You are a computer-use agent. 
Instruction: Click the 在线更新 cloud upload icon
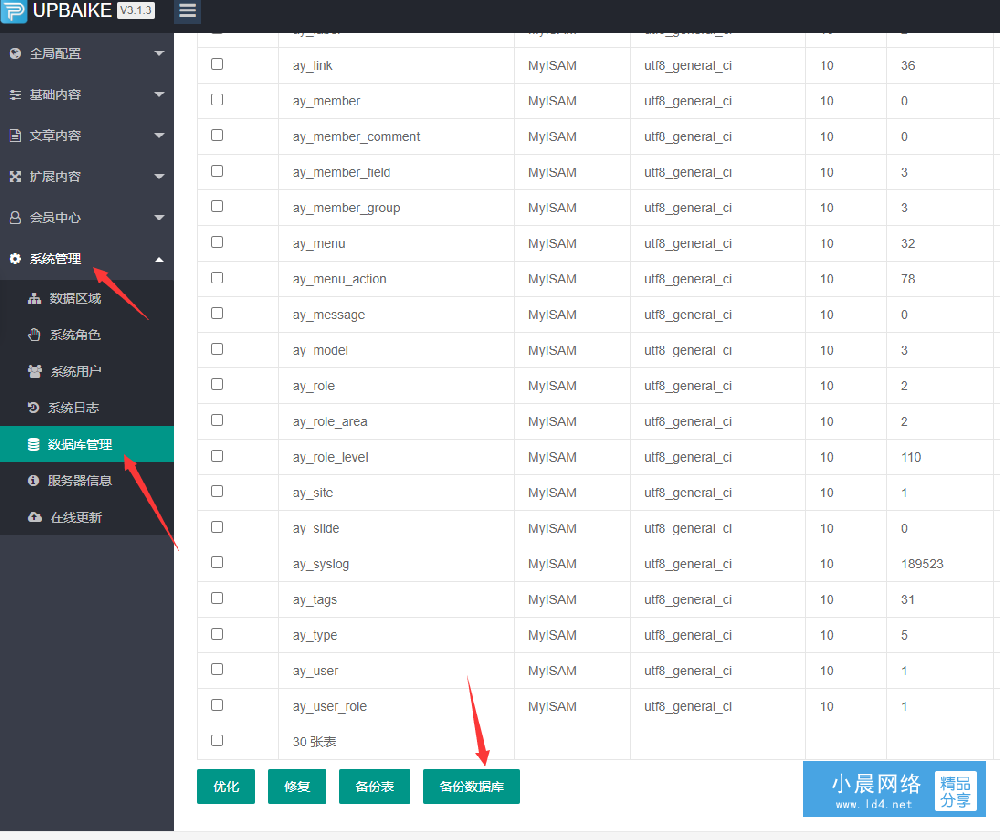[x=35, y=517]
